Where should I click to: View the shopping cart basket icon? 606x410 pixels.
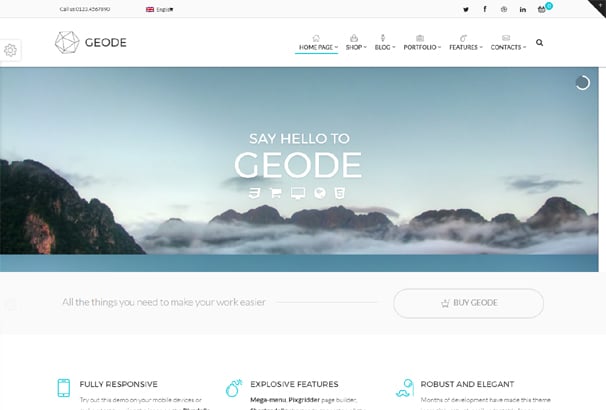point(541,9)
